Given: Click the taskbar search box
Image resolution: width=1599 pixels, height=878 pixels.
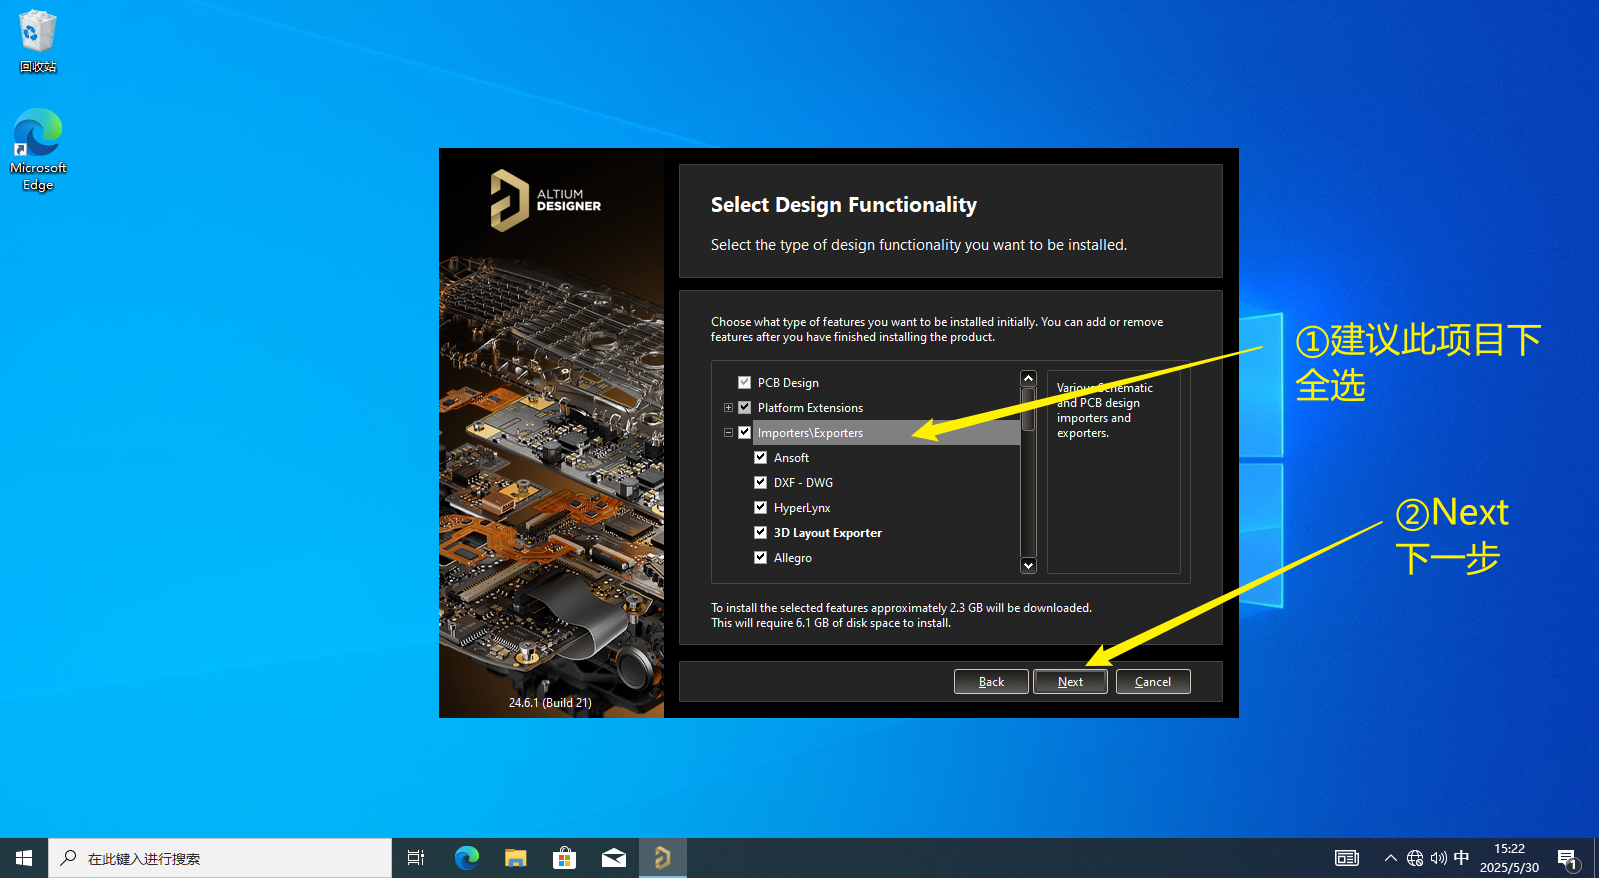Looking at the screenshot, I should coord(220,858).
